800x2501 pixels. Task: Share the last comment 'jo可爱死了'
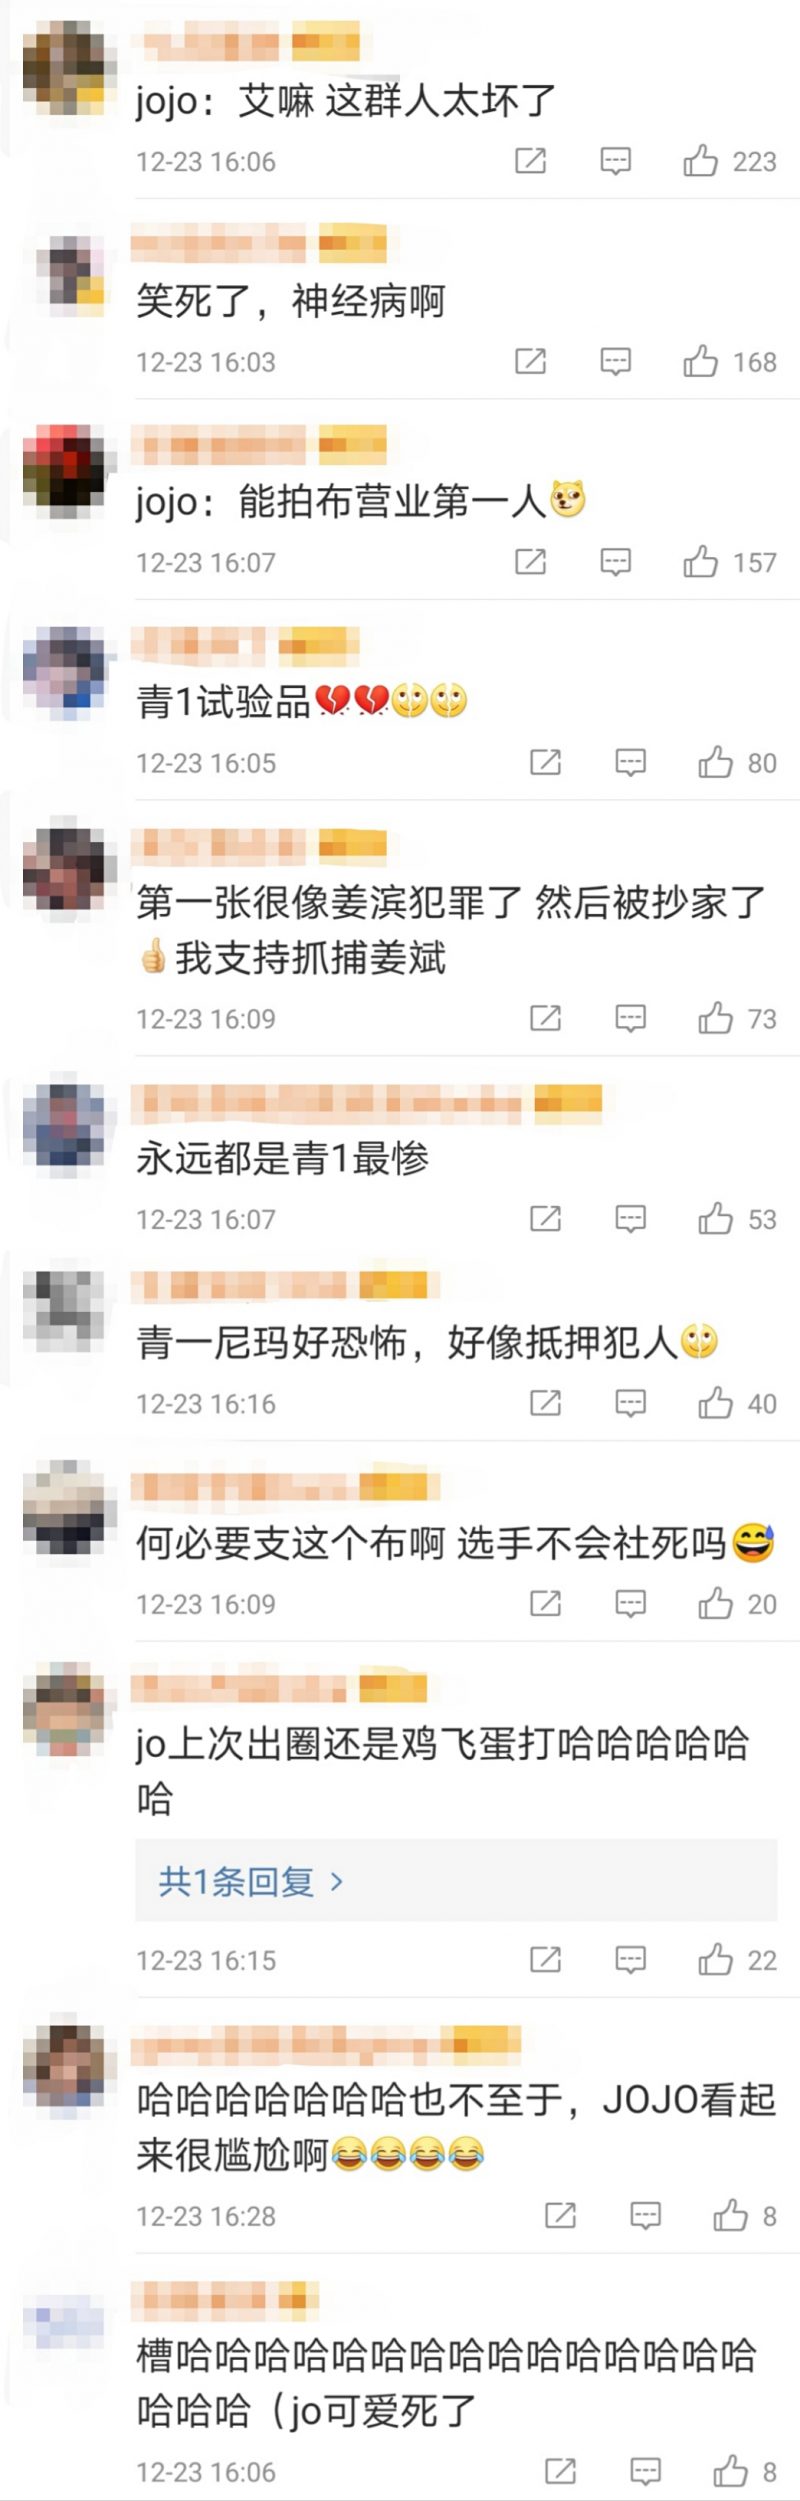tap(560, 2471)
